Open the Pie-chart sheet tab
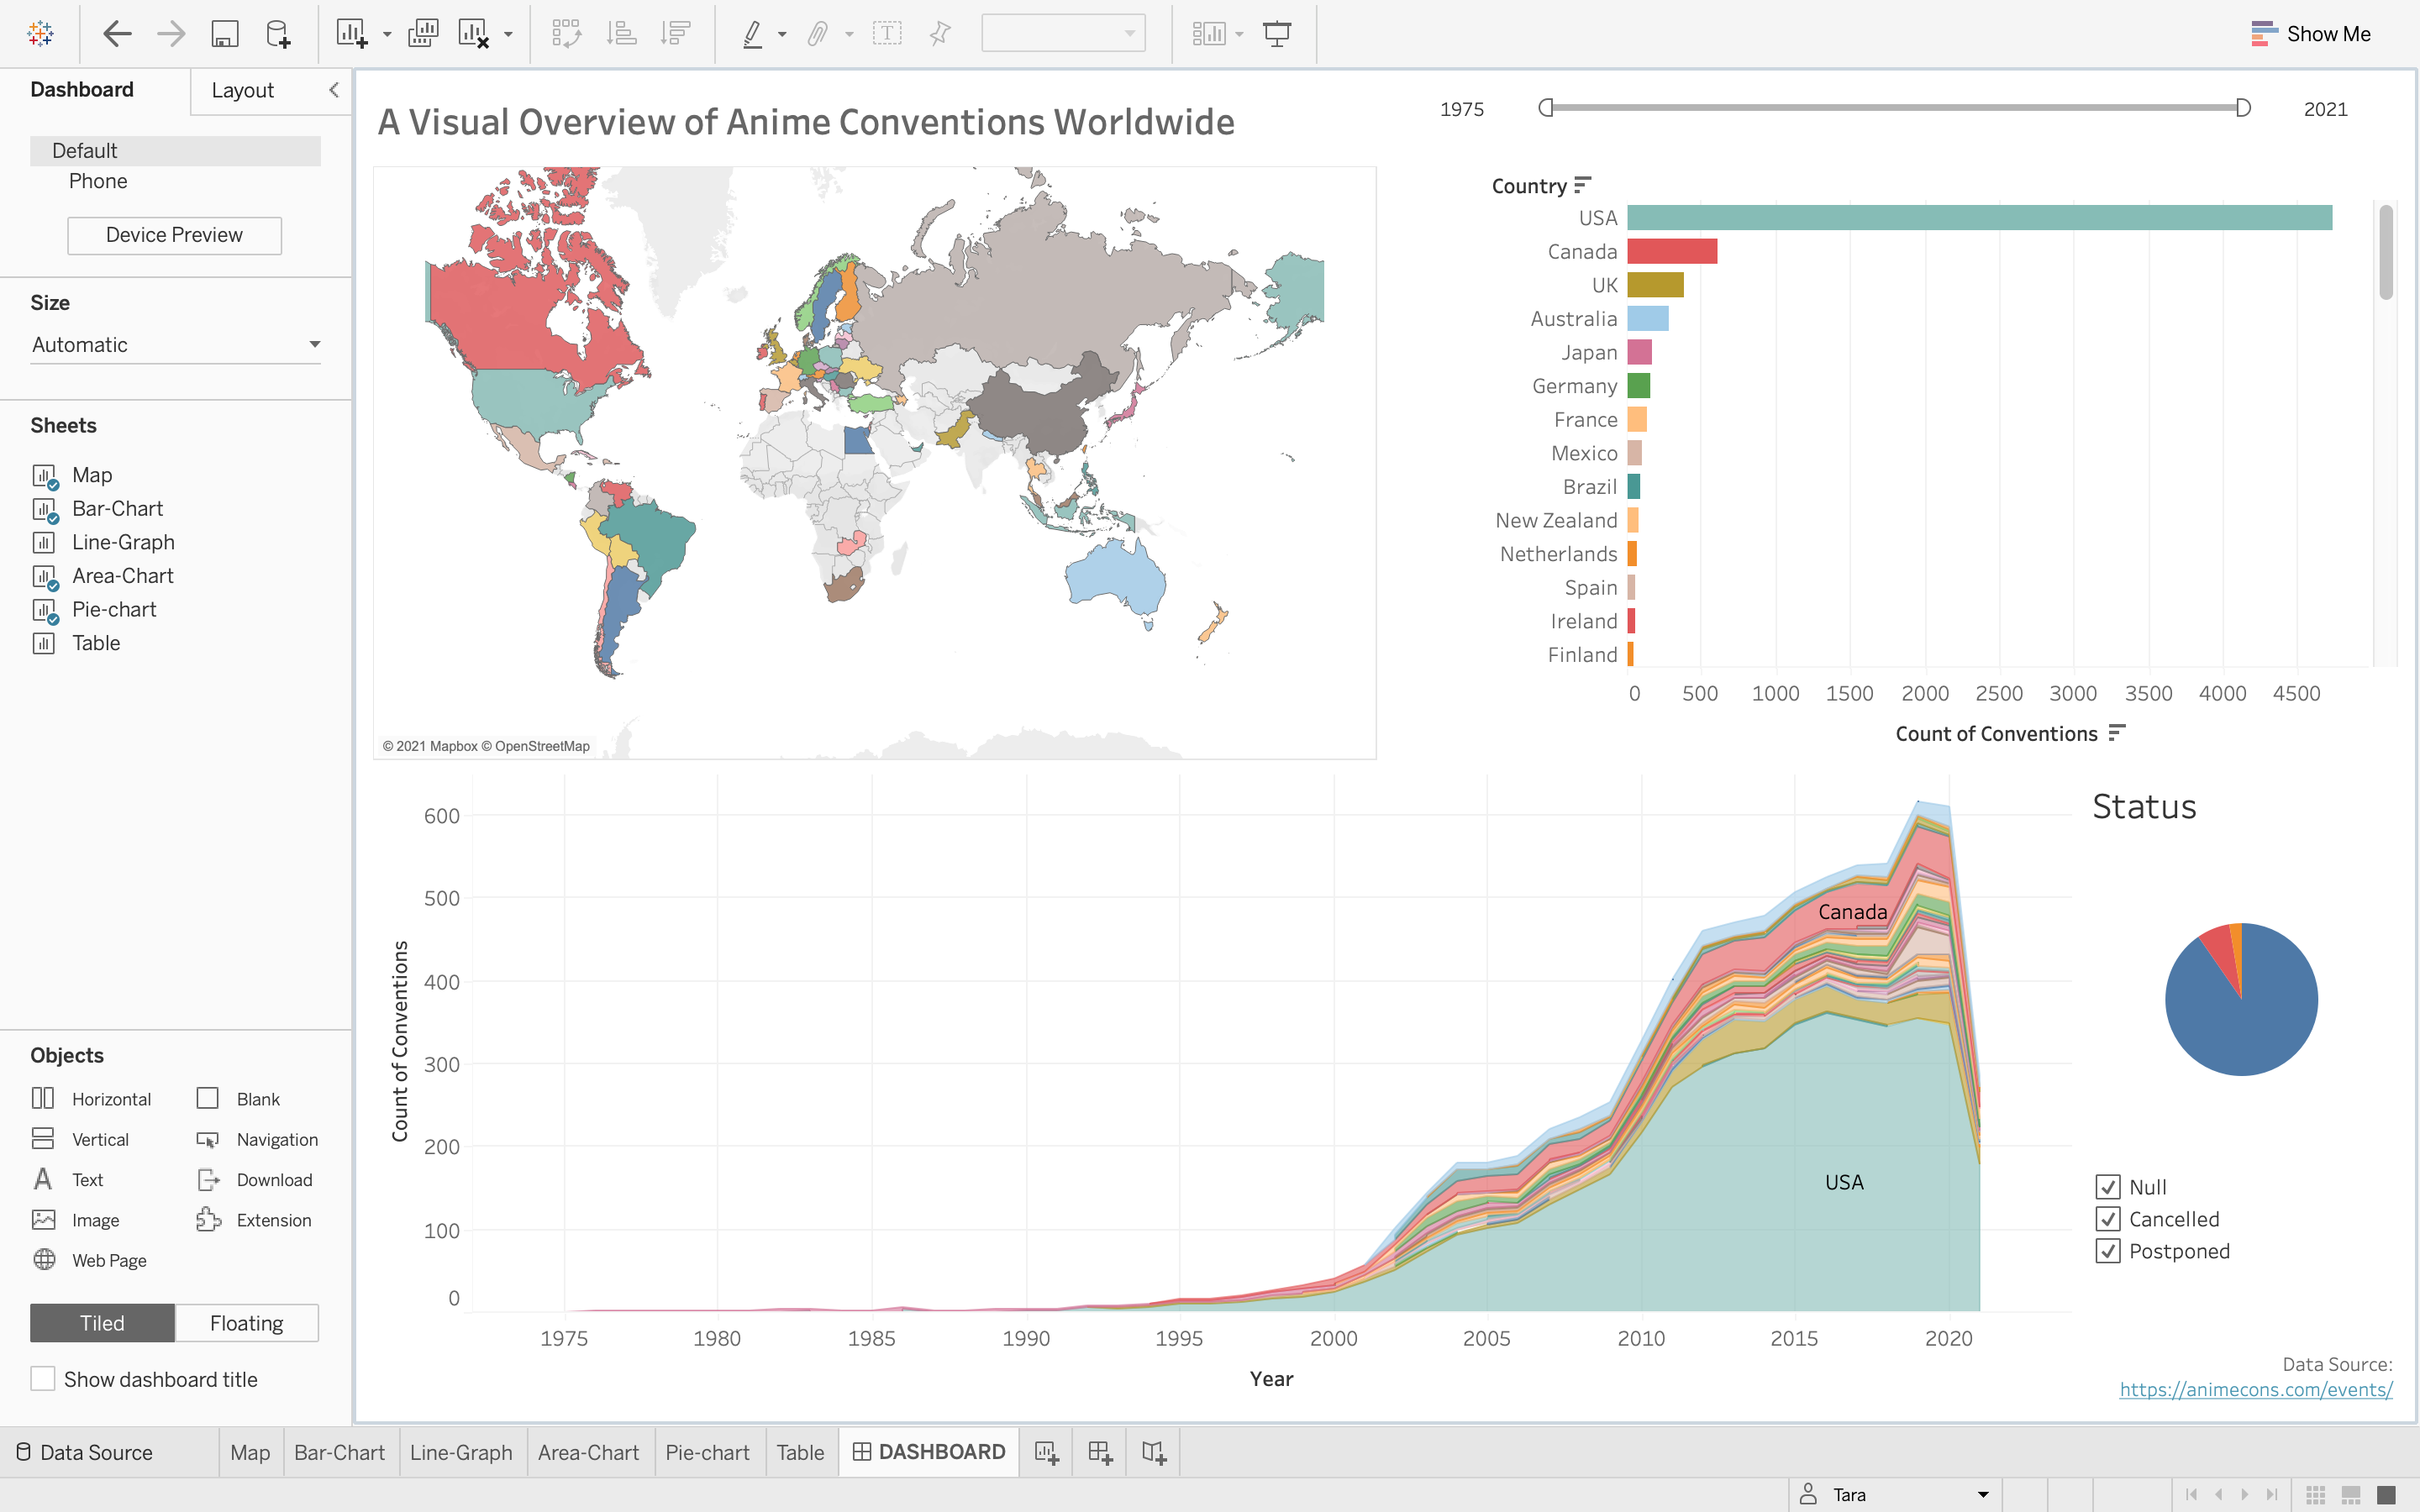The height and width of the screenshot is (1512, 2420). [x=707, y=1452]
